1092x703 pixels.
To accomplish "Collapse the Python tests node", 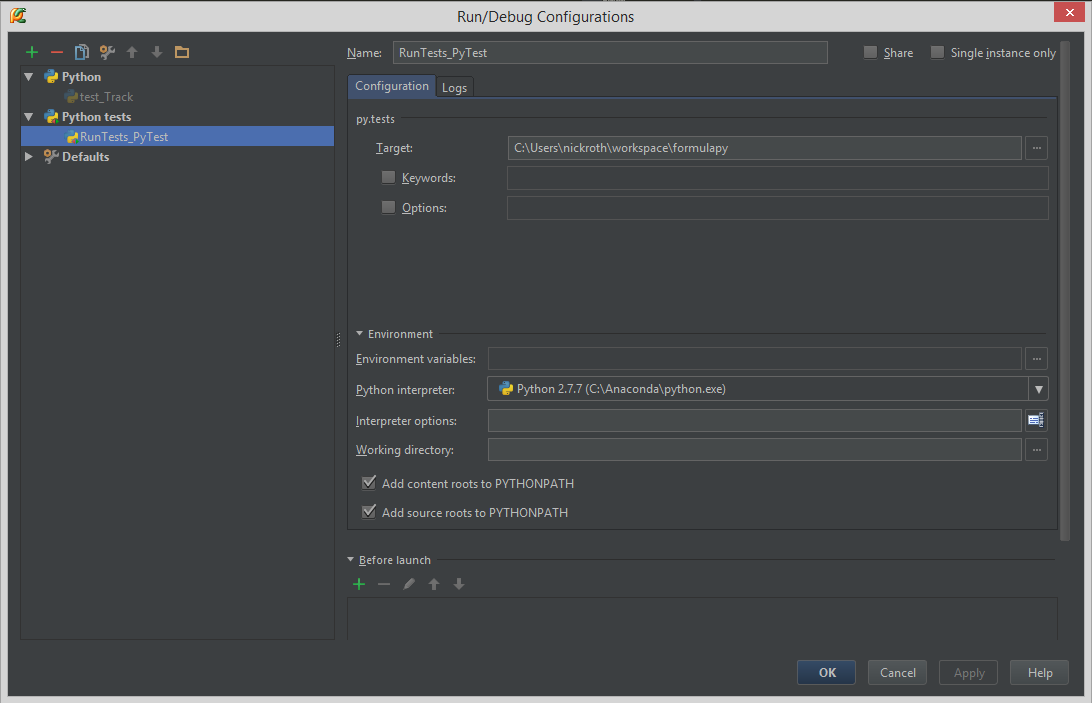I will tap(29, 116).
